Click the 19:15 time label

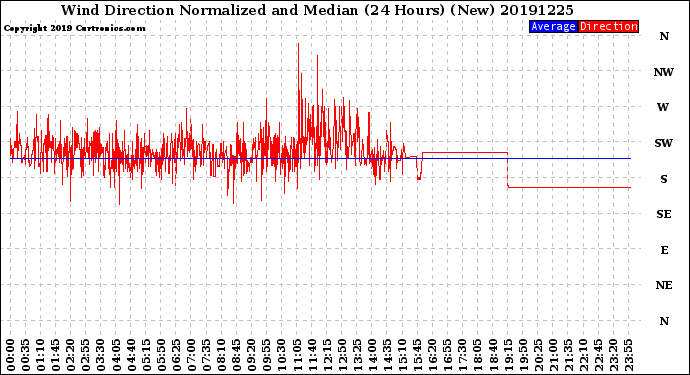pyautogui.click(x=507, y=355)
